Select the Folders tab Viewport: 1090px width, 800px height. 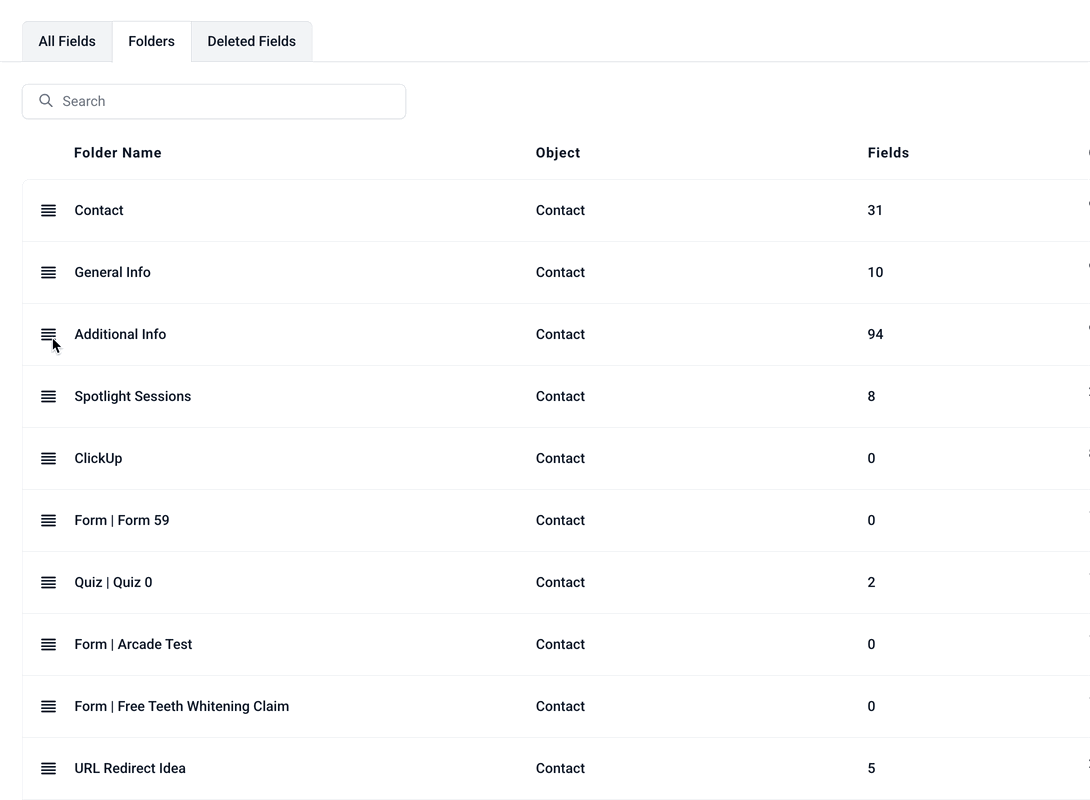[151, 41]
